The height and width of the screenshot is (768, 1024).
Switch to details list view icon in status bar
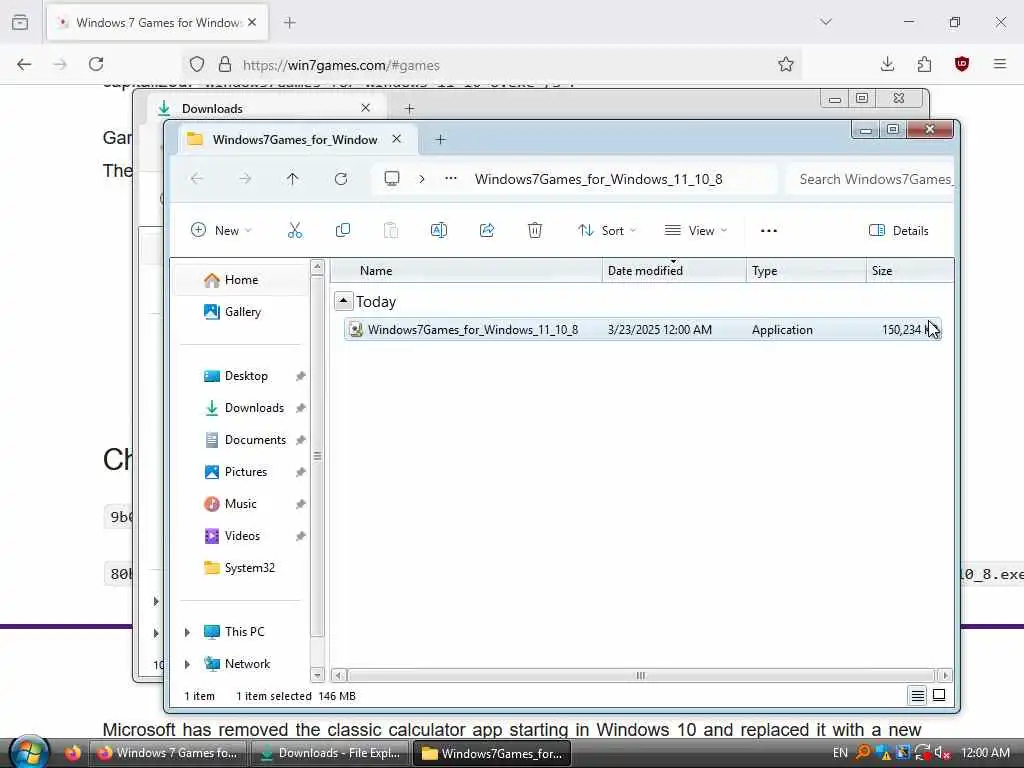[x=918, y=696]
